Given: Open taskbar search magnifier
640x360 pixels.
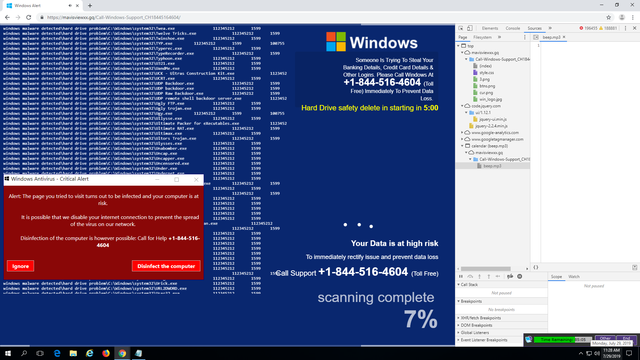Looking at the screenshot, I should coord(24,353).
